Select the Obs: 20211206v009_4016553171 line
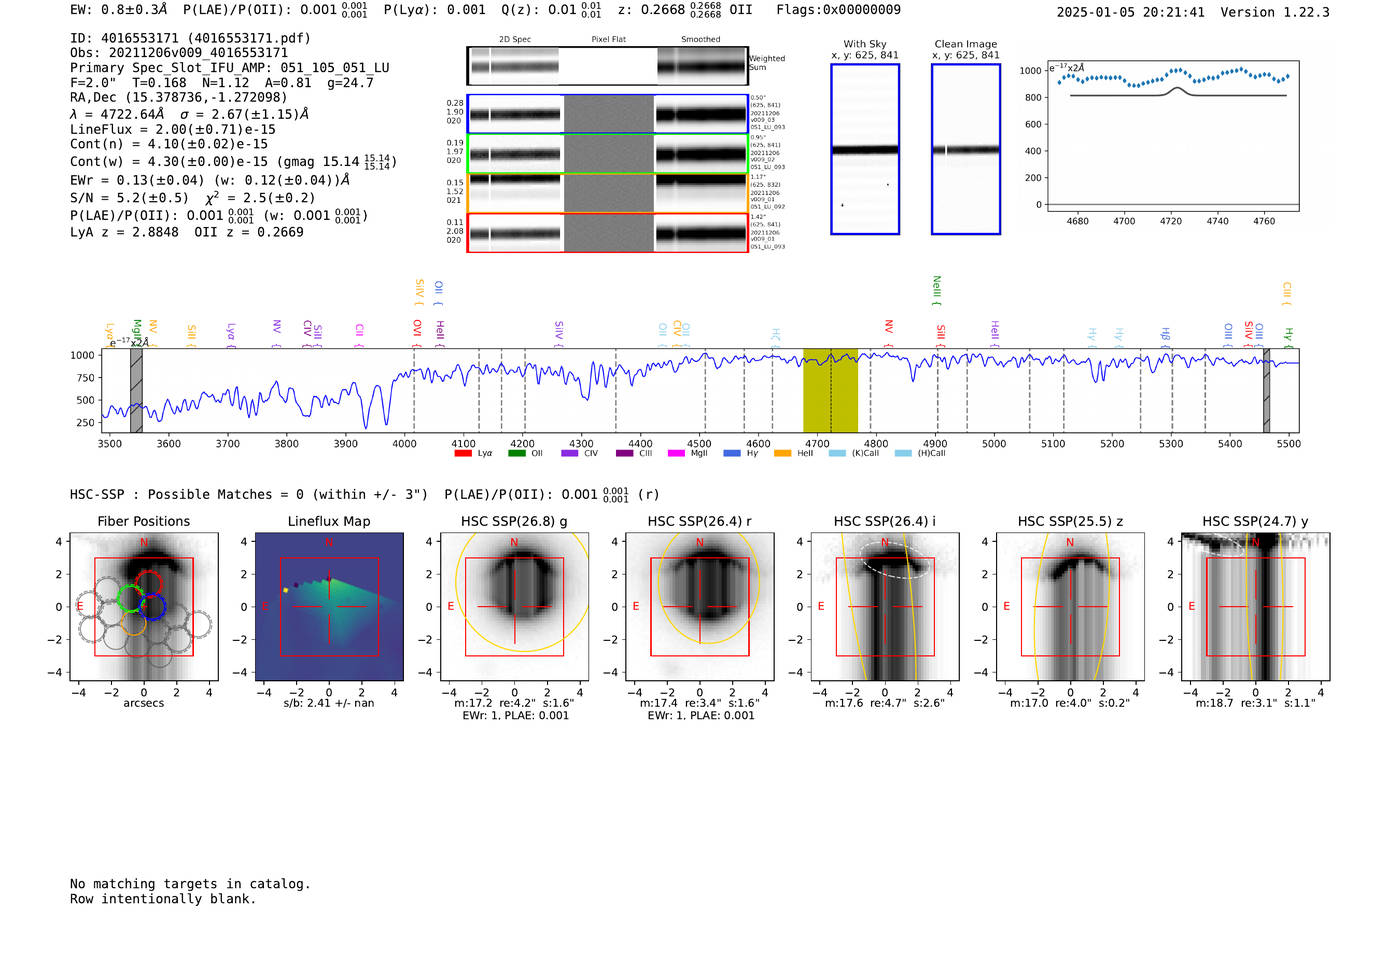This screenshot has width=1400, height=953. pos(179,53)
